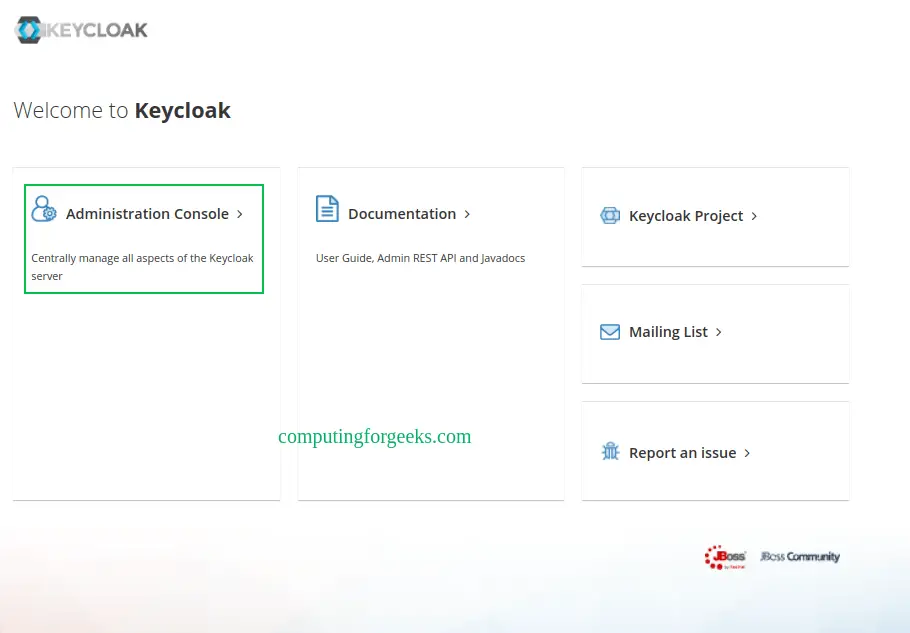Image resolution: width=910 pixels, height=633 pixels.
Task: Open the JBoss Community logo link
Action: pyautogui.click(x=800, y=556)
